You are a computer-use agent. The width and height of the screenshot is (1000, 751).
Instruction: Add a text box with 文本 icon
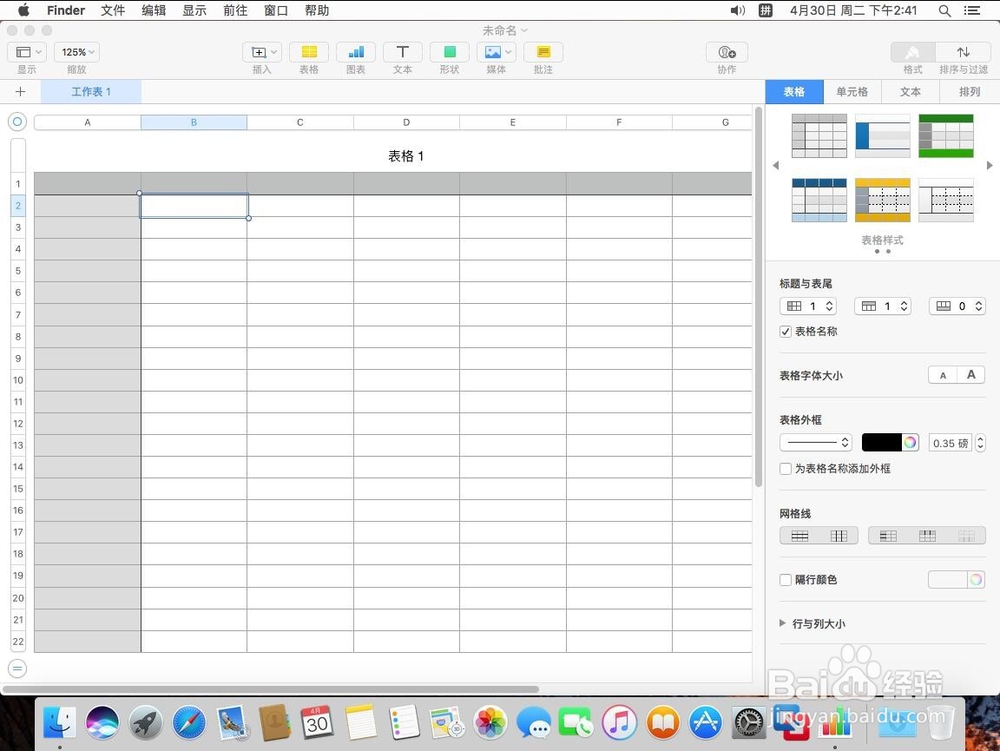click(402, 52)
